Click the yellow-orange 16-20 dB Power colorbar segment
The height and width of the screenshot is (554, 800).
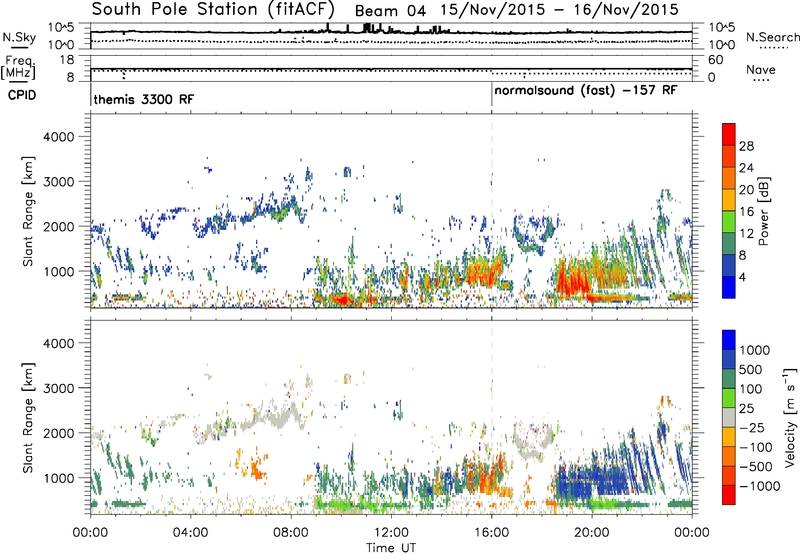coord(729,199)
